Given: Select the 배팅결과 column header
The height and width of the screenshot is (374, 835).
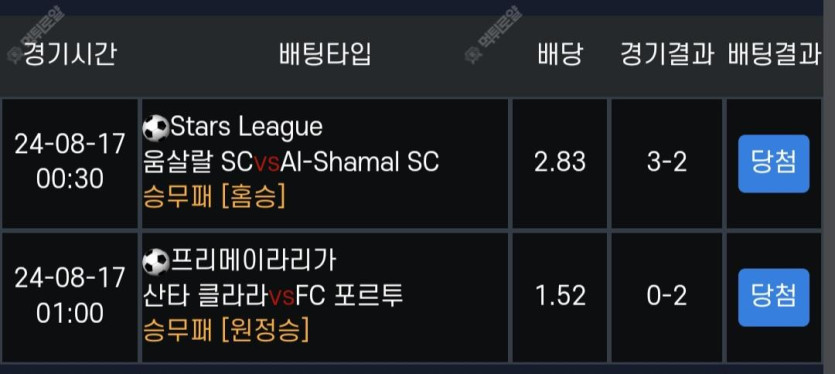Looking at the screenshot, I should point(774,54).
